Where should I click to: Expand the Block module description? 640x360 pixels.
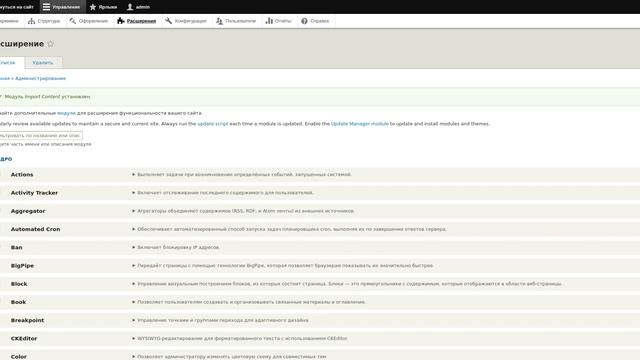[347, 284]
